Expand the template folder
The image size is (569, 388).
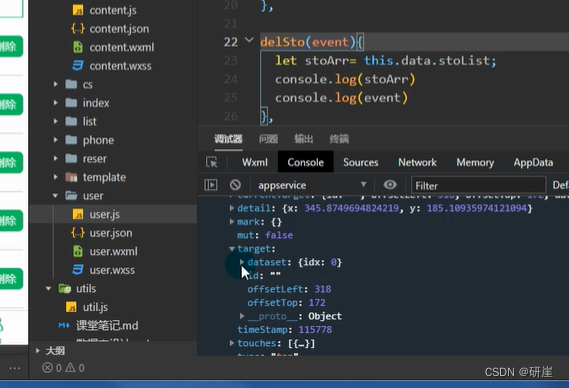point(56,177)
